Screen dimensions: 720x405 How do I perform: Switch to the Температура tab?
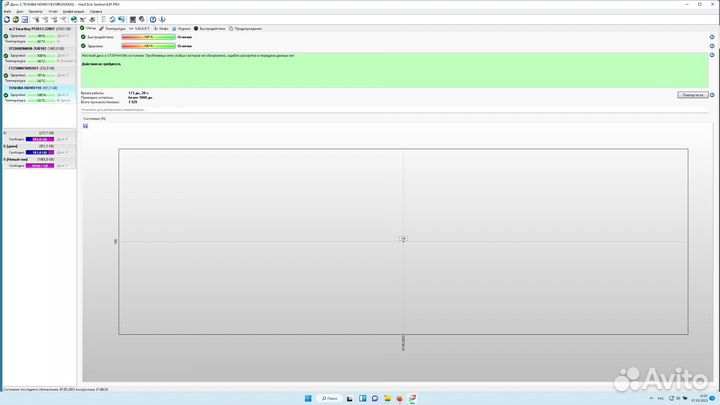pyautogui.click(x=112, y=28)
